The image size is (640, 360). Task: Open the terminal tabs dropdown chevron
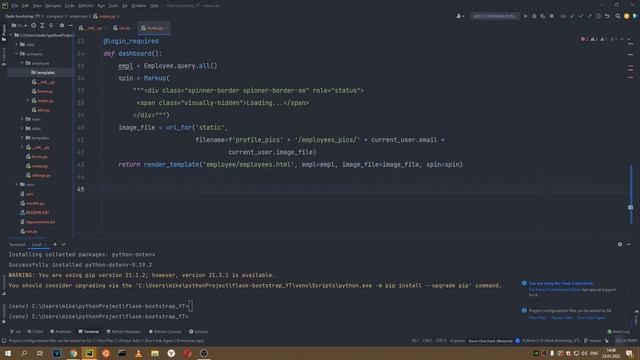point(64,244)
